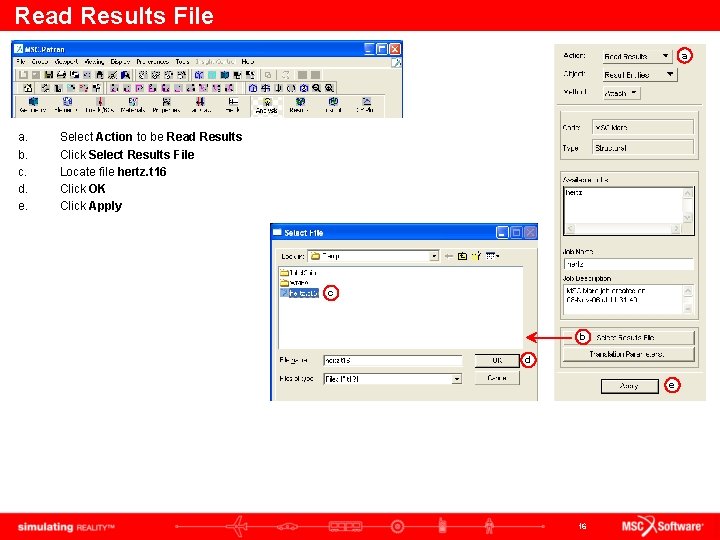
Task: Open the XY Plot application in Patran
Action: coord(366,105)
